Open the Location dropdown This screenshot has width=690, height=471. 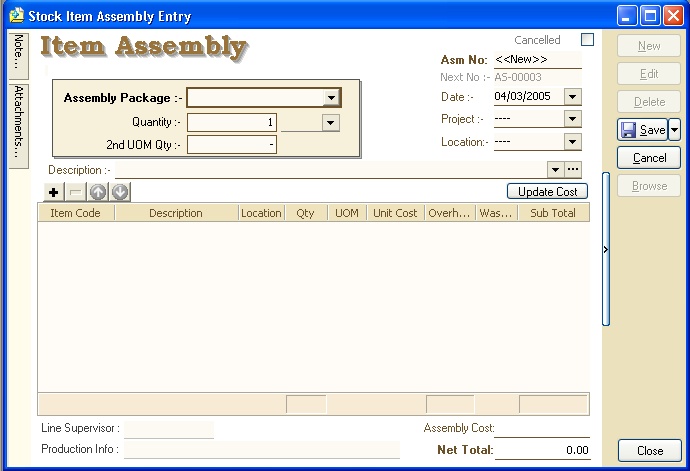[572, 142]
